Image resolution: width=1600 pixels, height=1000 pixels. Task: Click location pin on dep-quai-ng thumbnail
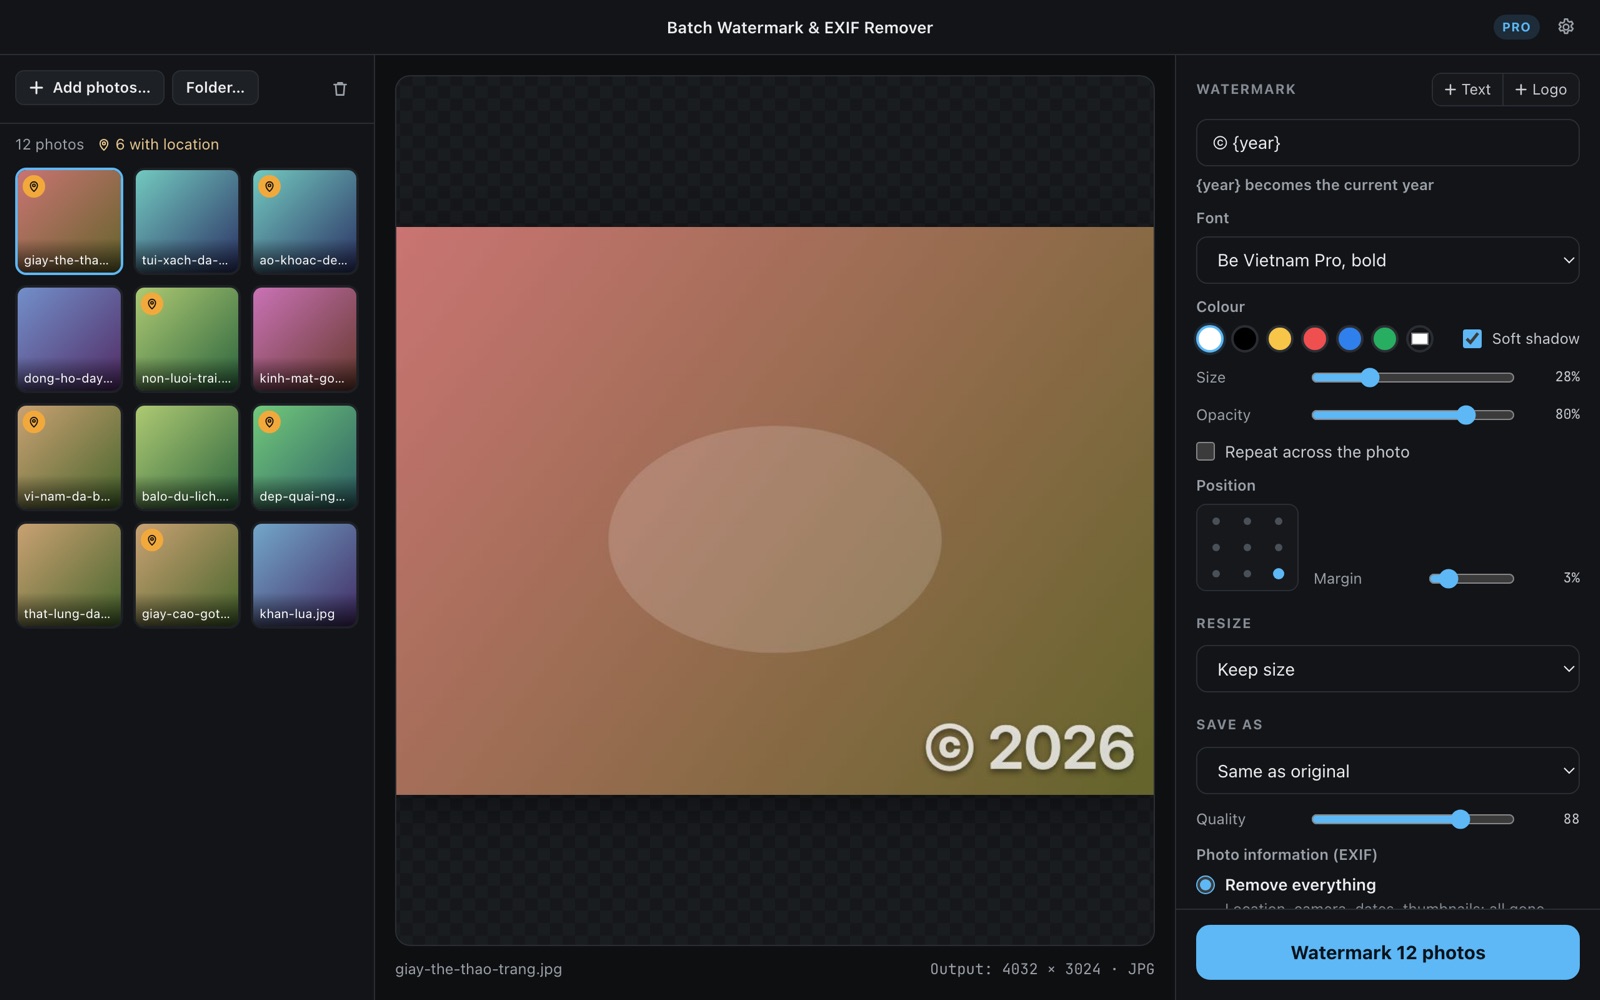click(269, 422)
